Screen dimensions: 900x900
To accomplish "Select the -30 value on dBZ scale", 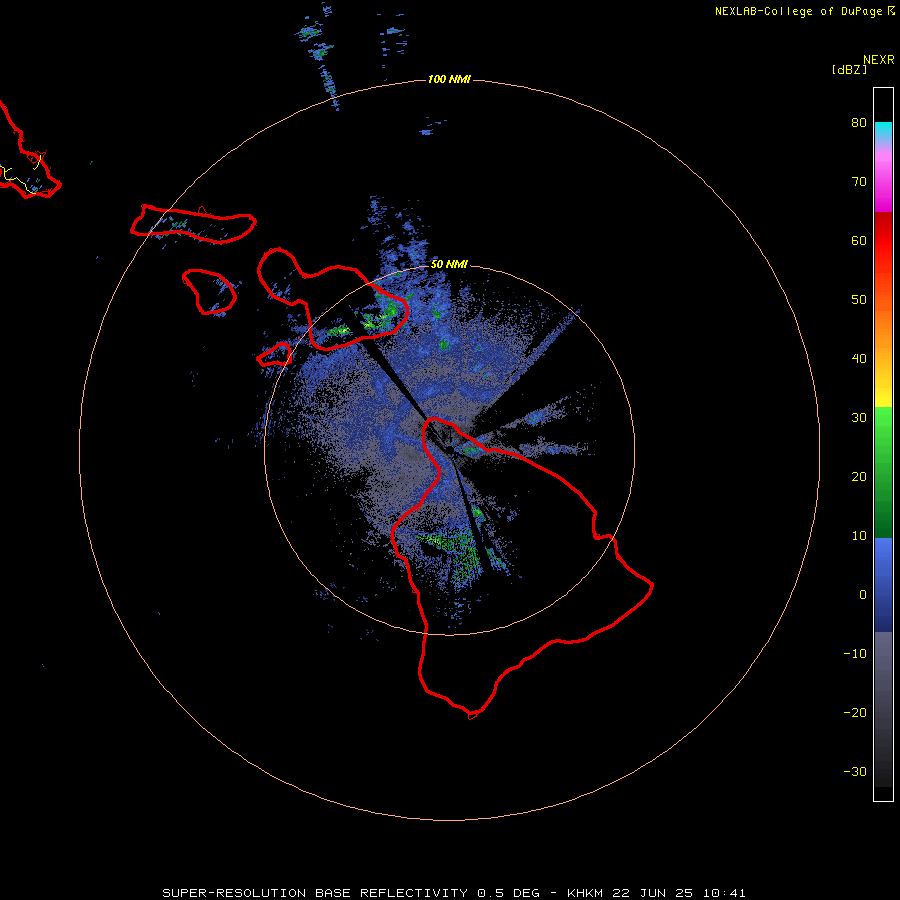I will point(855,772).
